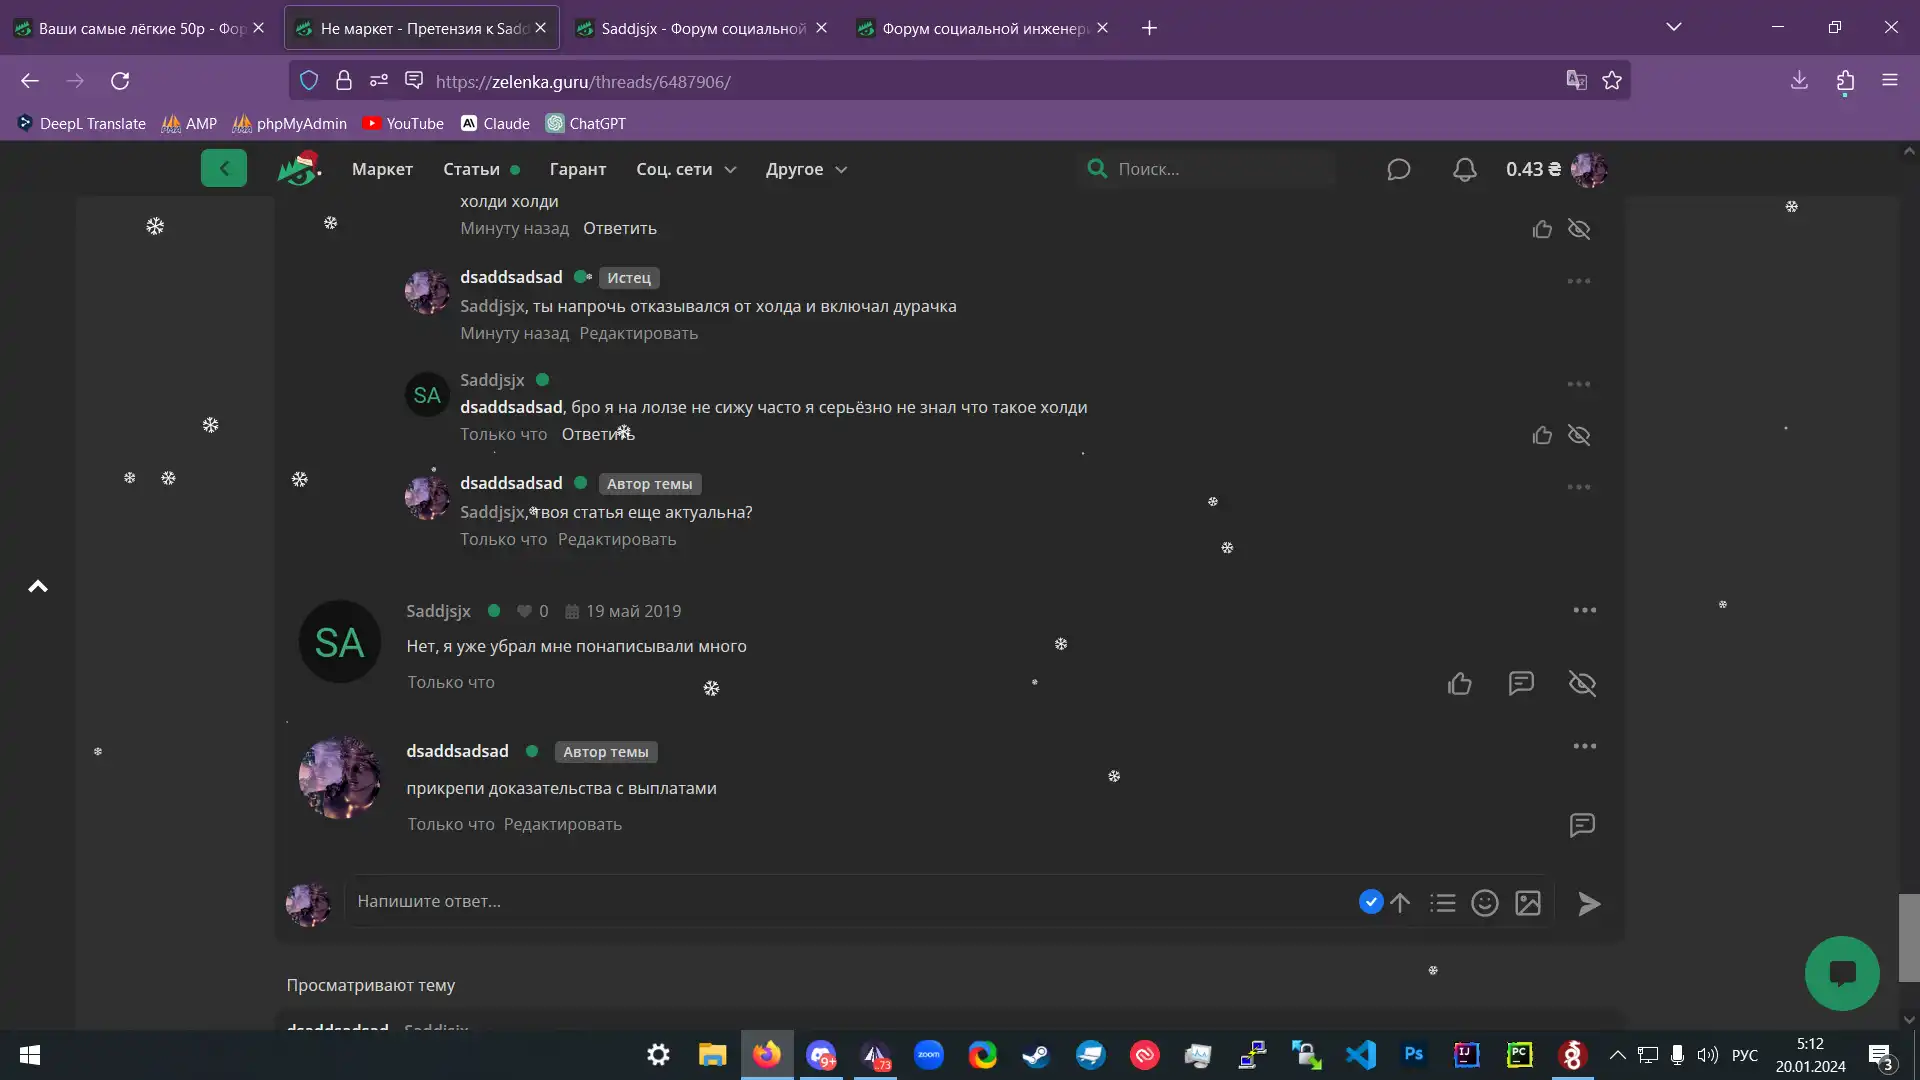Open a new browser tab
The width and height of the screenshot is (1920, 1080).
(x=1149, y=28)
